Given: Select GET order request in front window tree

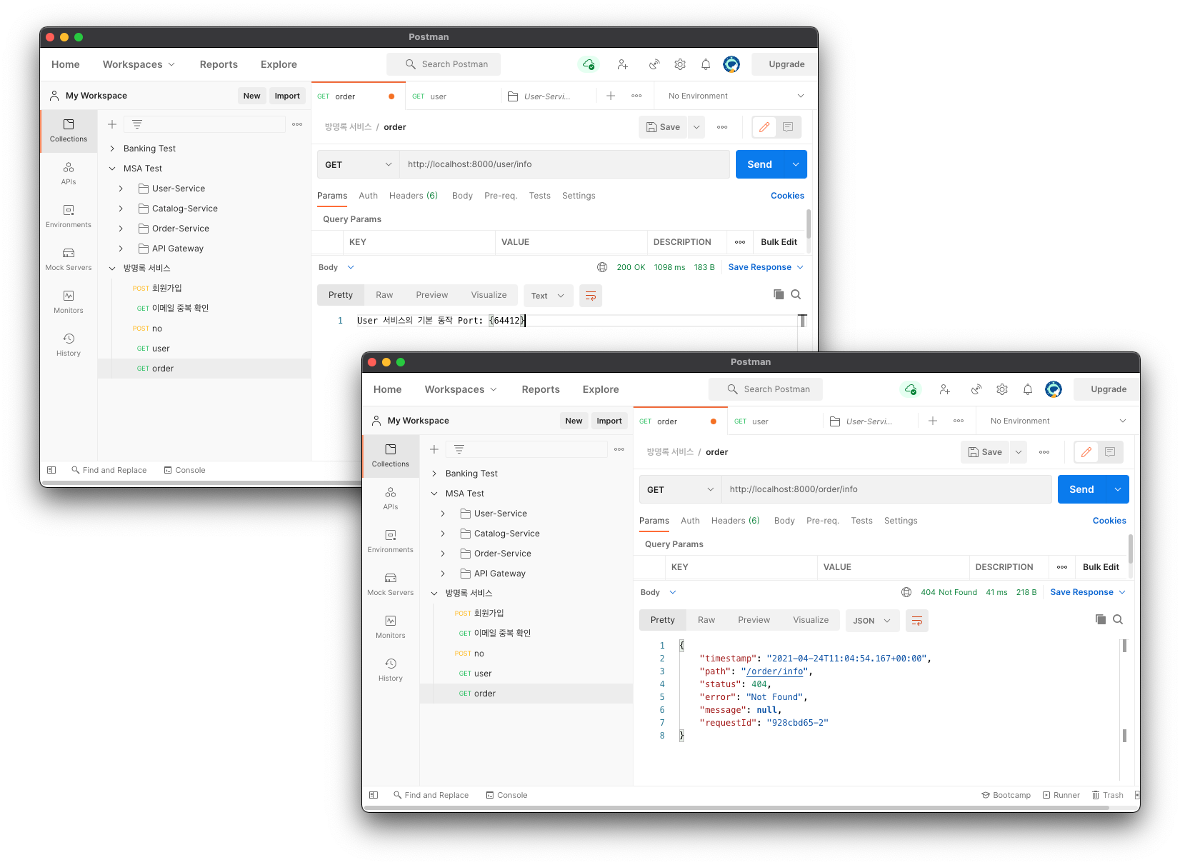Looking at the screenshot, I should click(x=527, y=693).
